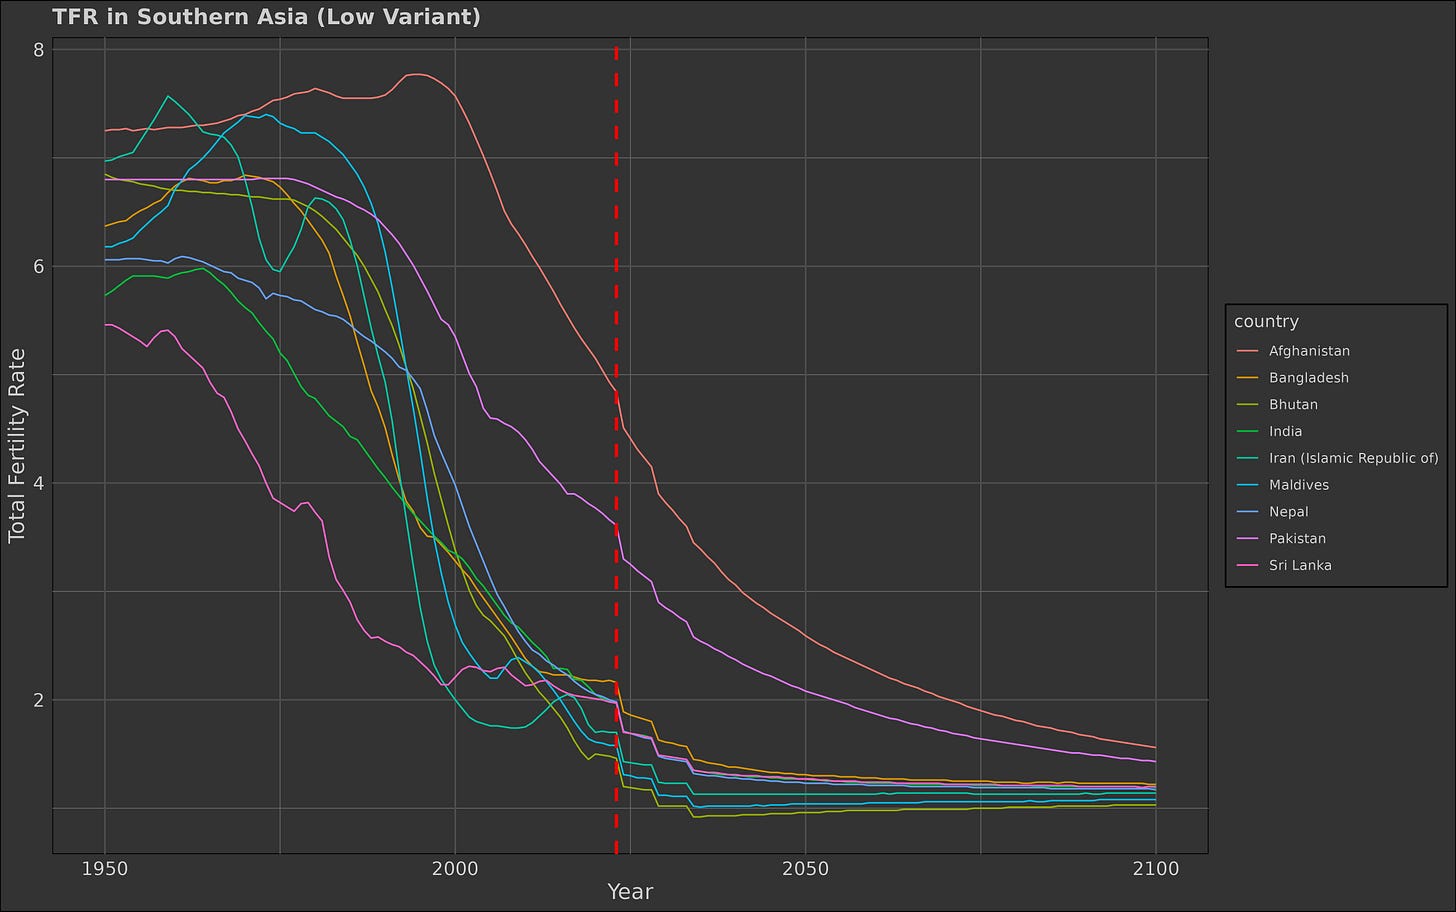Image resolution: width=1456 pixels, height=912 pixels.
Task: Click the 1950 x-axis tick label
Action: click(105, 868)
